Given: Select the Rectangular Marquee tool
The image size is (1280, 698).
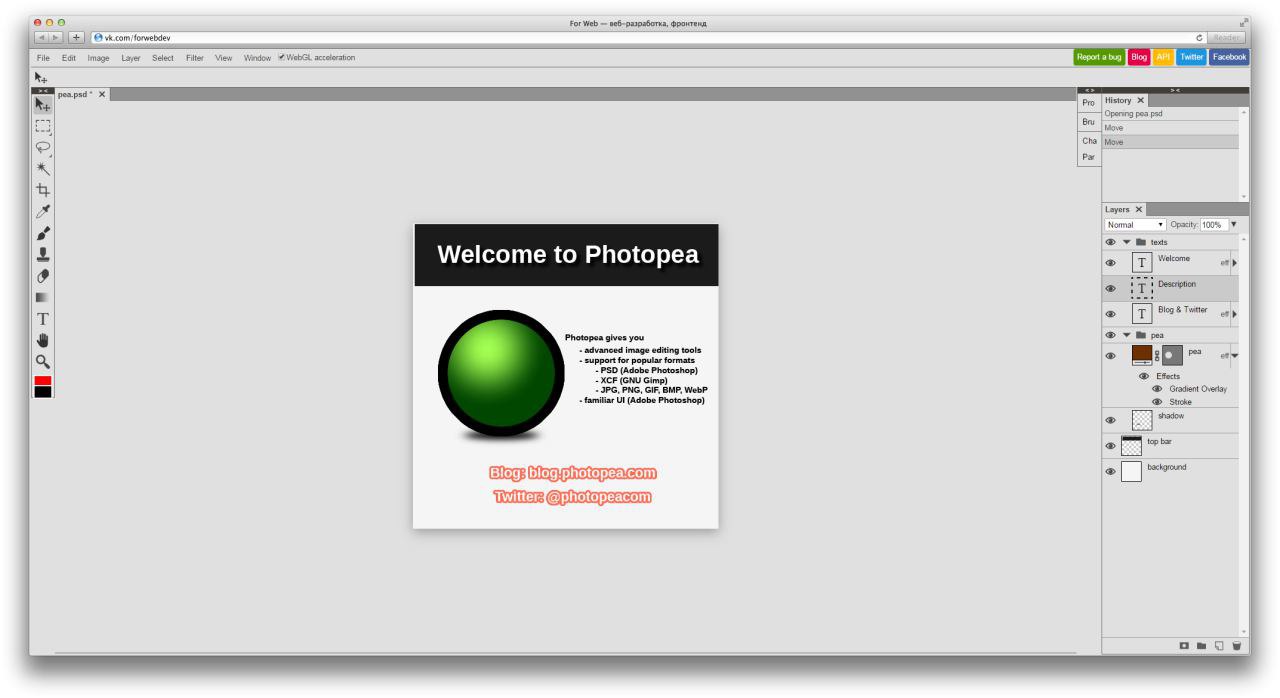Looking at the screenshot, I should (x=43, y=126).
